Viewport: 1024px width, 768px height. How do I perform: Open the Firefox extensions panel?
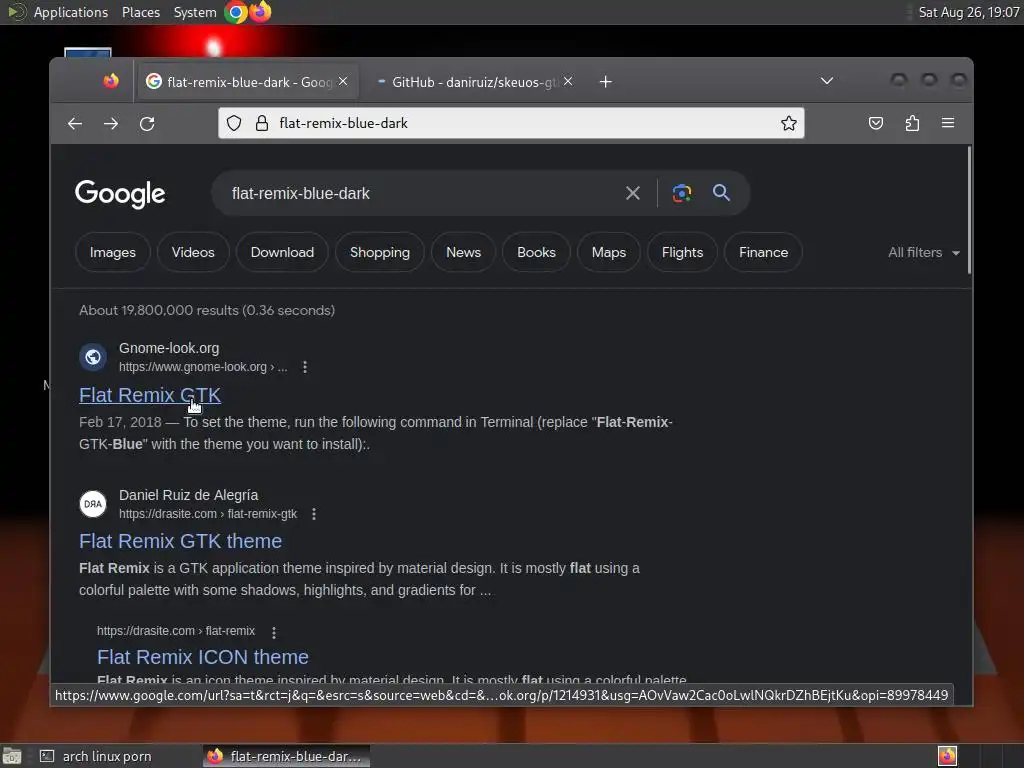(912, 123)
